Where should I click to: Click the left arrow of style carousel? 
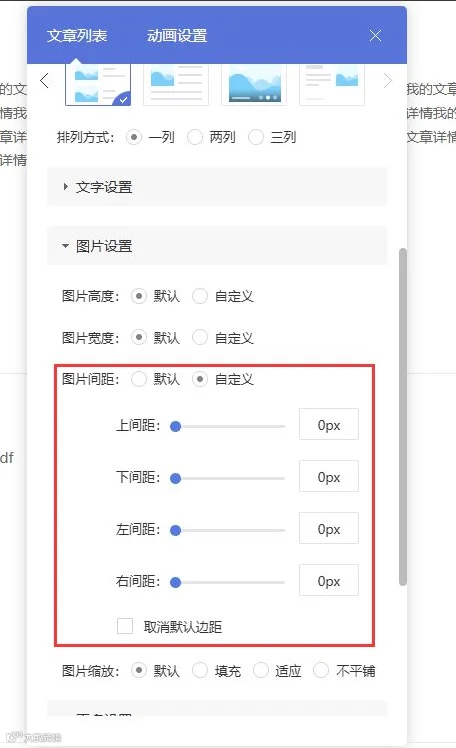click(x=45, y=80)
